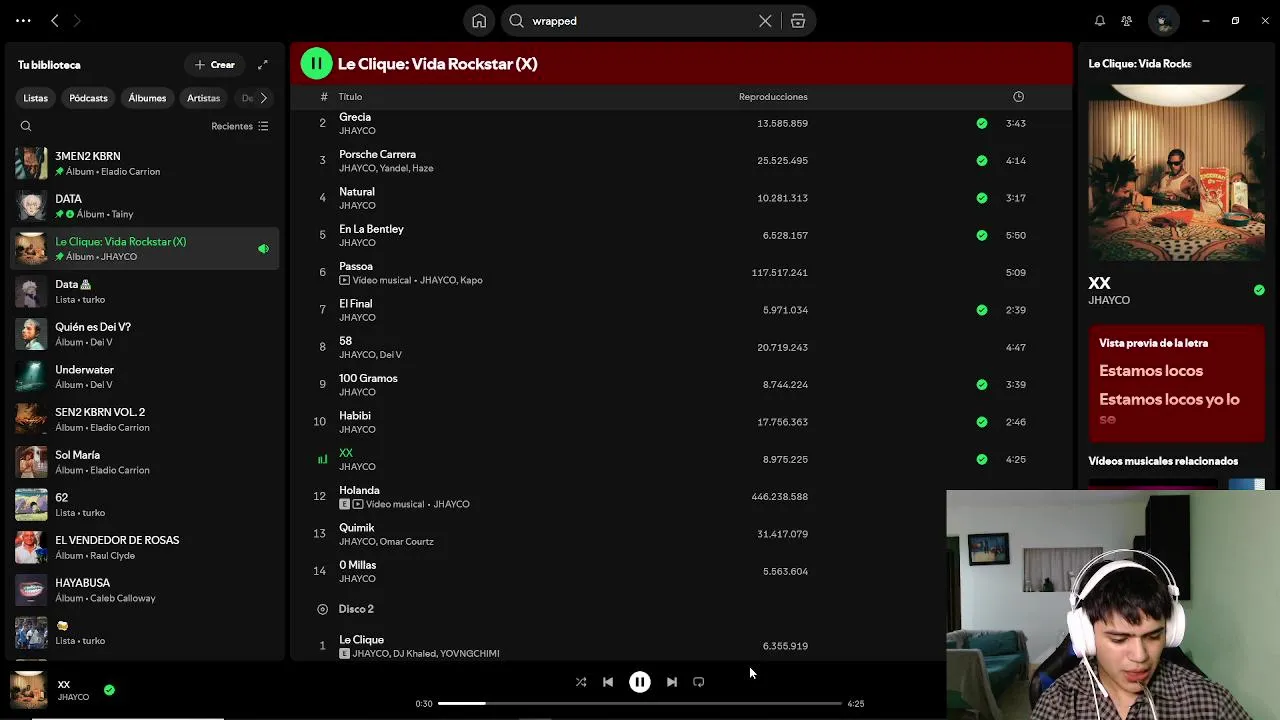This screenshot has width=1280, height=720.
Task: Skip to next track
Action: tap(672, 682)
